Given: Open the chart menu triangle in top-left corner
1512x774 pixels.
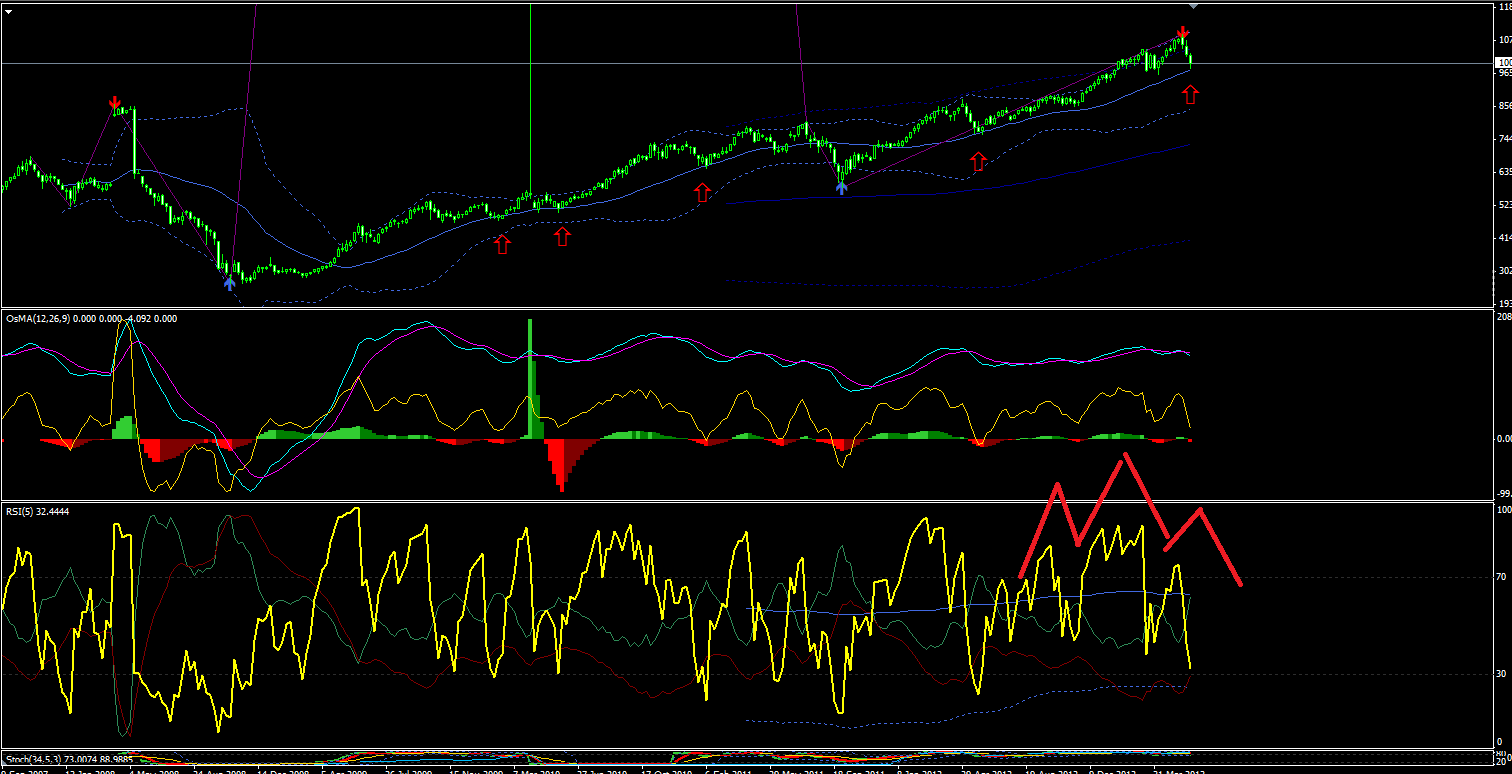Looking at the screenshot, I should (9, 10).
